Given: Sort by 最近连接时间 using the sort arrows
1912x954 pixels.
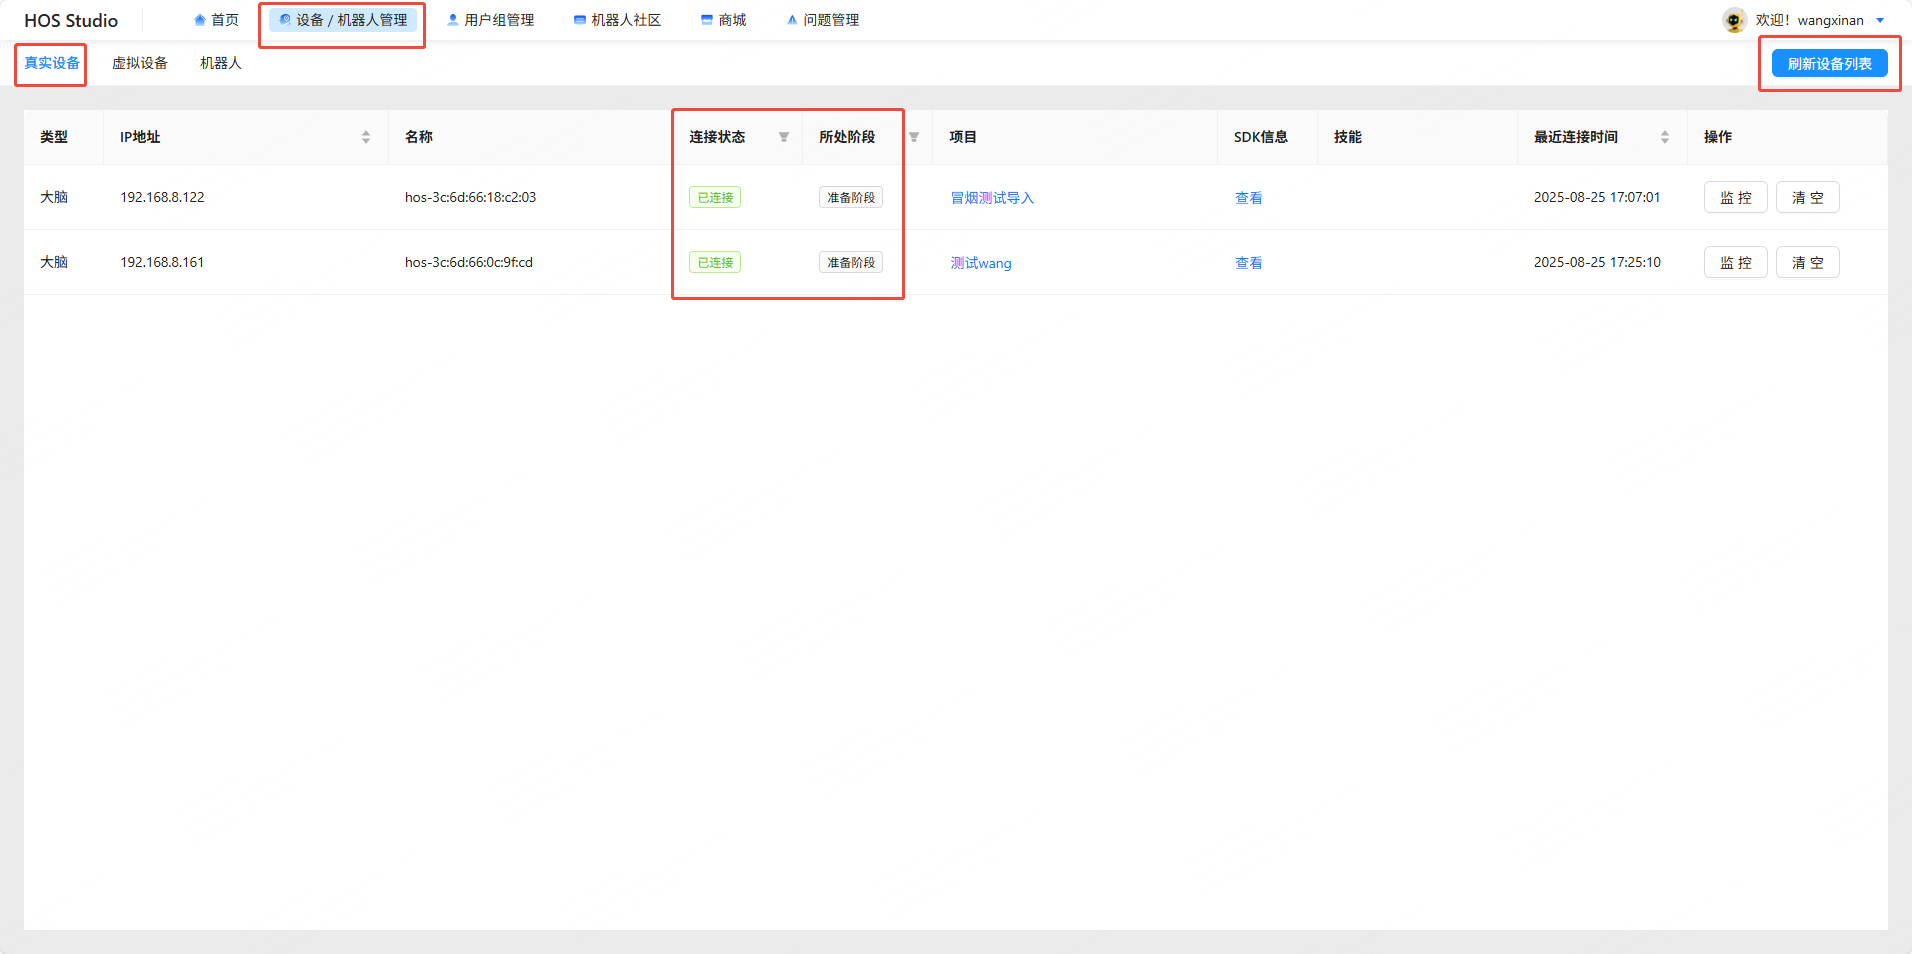Looking at the screenshot, I should point(1665,137).
